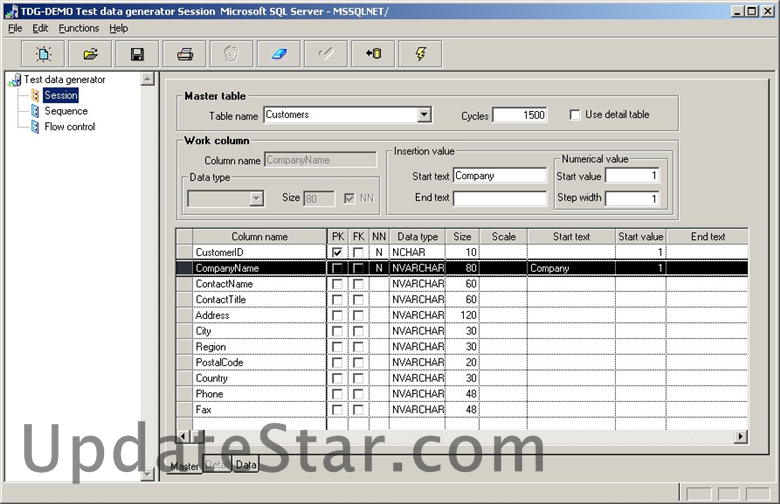This screenshot has width=780, height=504.
Task: Select the Session tree item
Action: pos(61,95)
